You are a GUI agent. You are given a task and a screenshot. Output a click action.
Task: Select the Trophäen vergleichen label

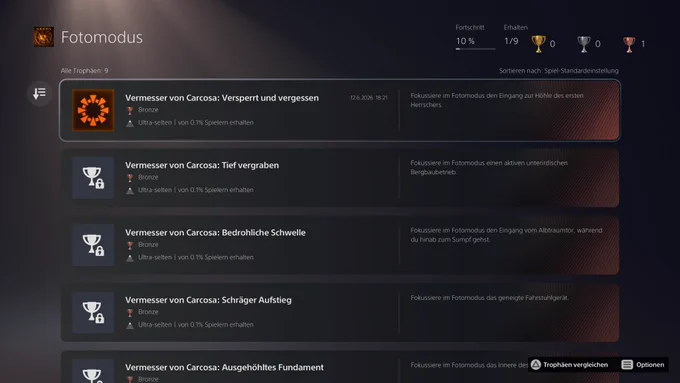coord(575,365)
